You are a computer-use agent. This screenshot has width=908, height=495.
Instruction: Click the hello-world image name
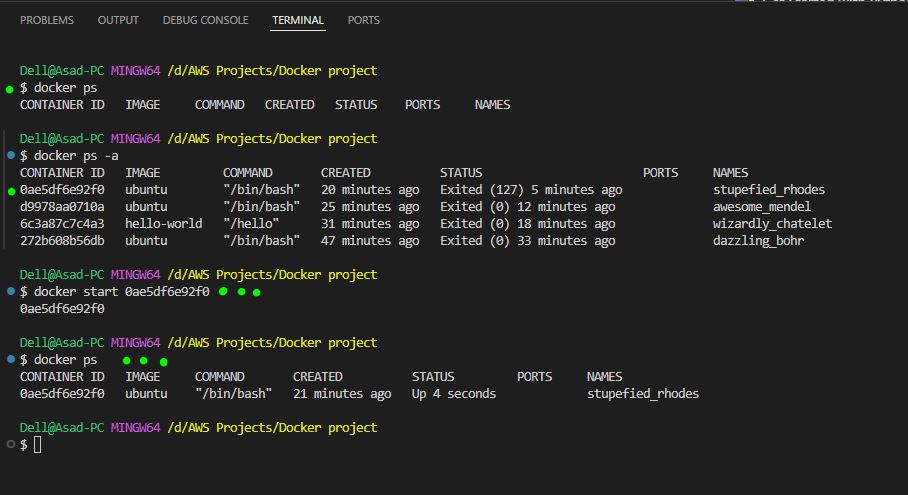click(164, 223)
